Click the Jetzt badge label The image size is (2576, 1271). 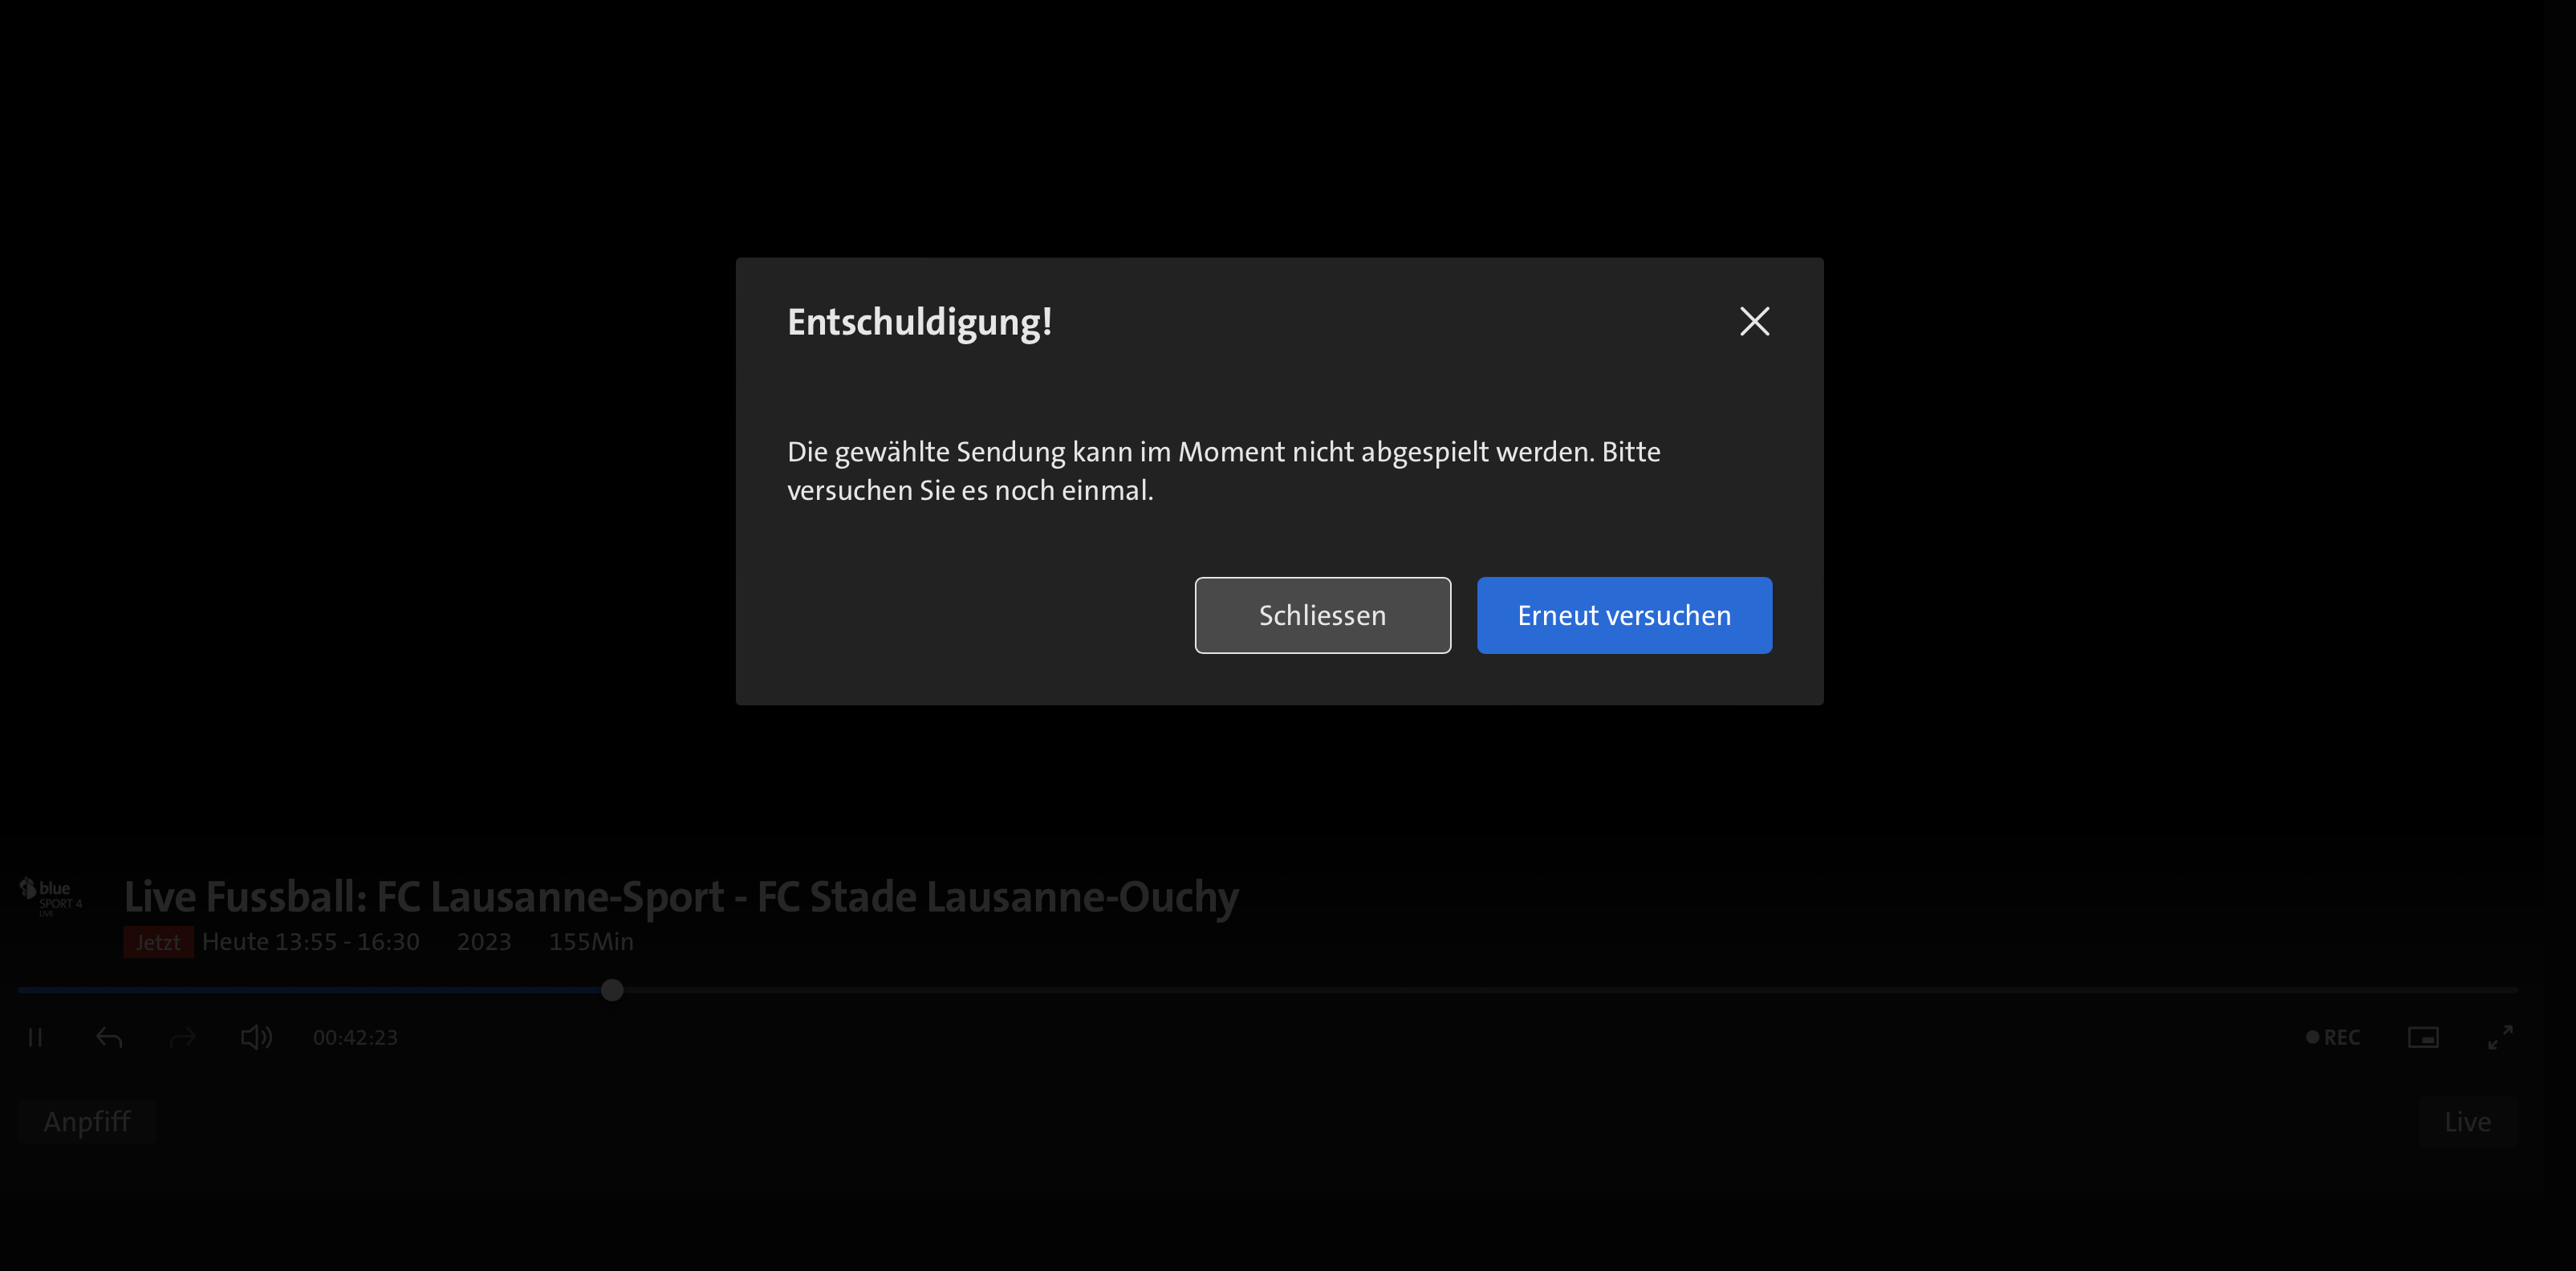pyautogui.click(x=158, y=942)
